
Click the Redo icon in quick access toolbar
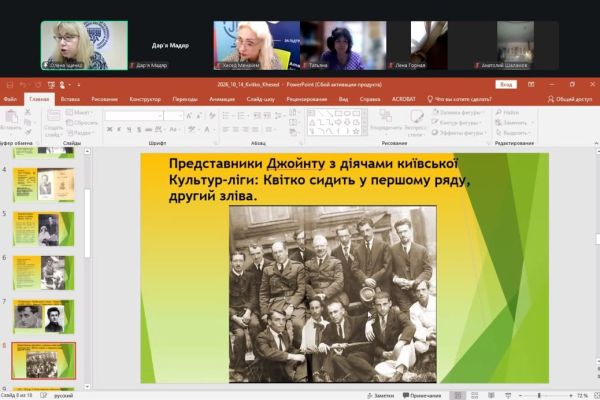pyautogui.click(x=38, y=85)
